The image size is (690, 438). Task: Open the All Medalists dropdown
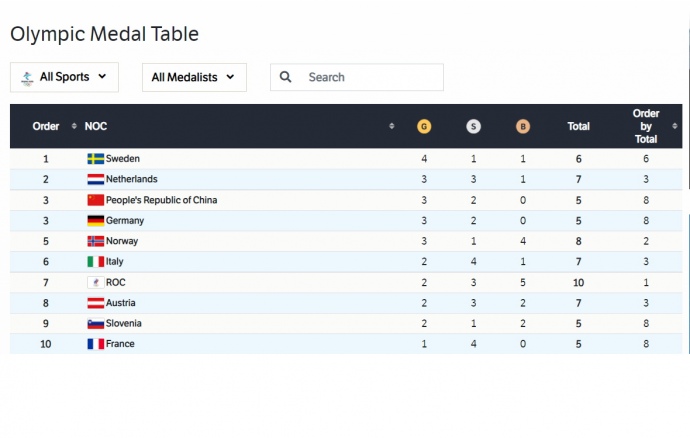click(x=194, y=77)
